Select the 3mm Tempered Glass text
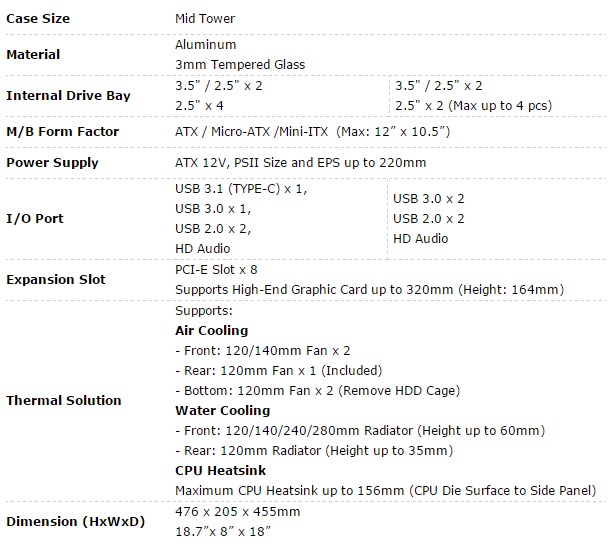Image resolution: width=609 pixels, height=544 pixels. (240, 64)
